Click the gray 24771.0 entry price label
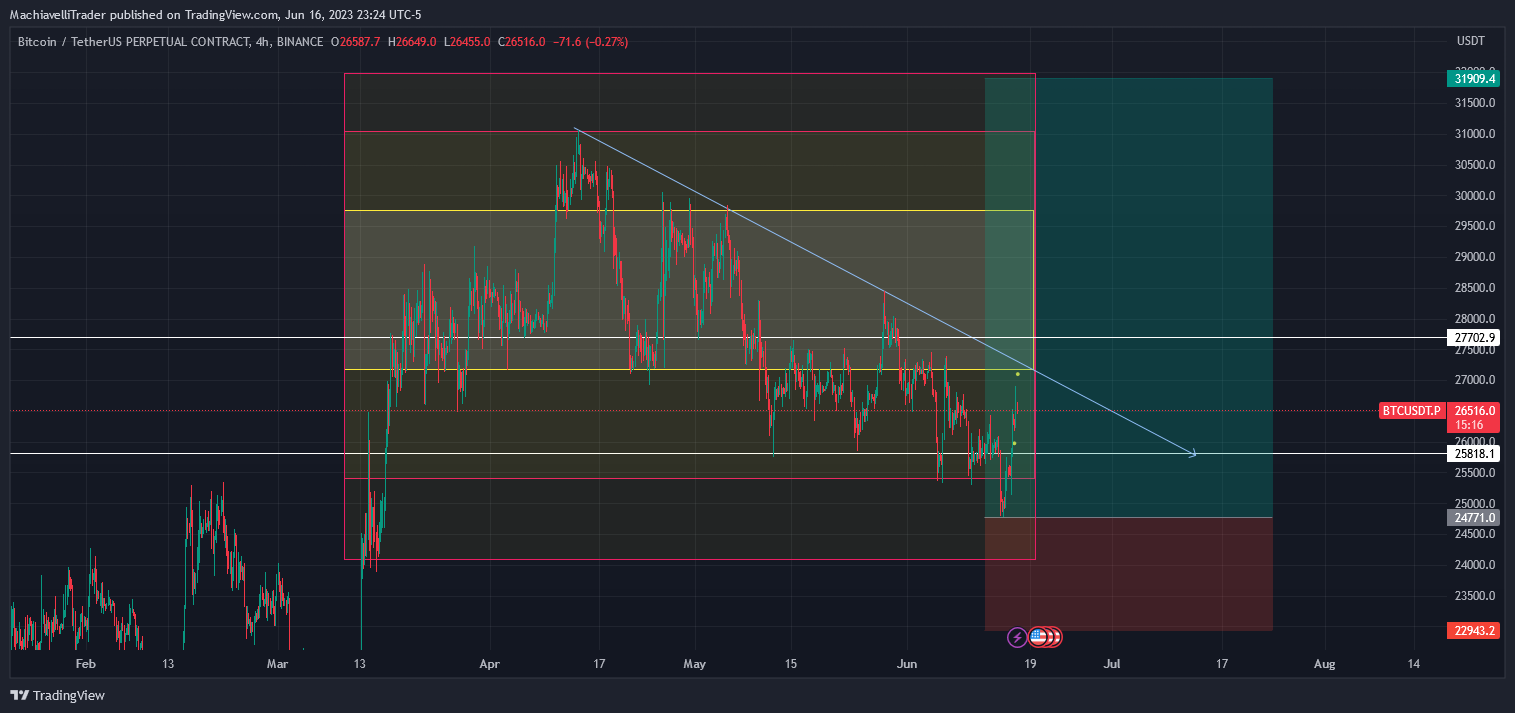 (x=1473, y=518)
